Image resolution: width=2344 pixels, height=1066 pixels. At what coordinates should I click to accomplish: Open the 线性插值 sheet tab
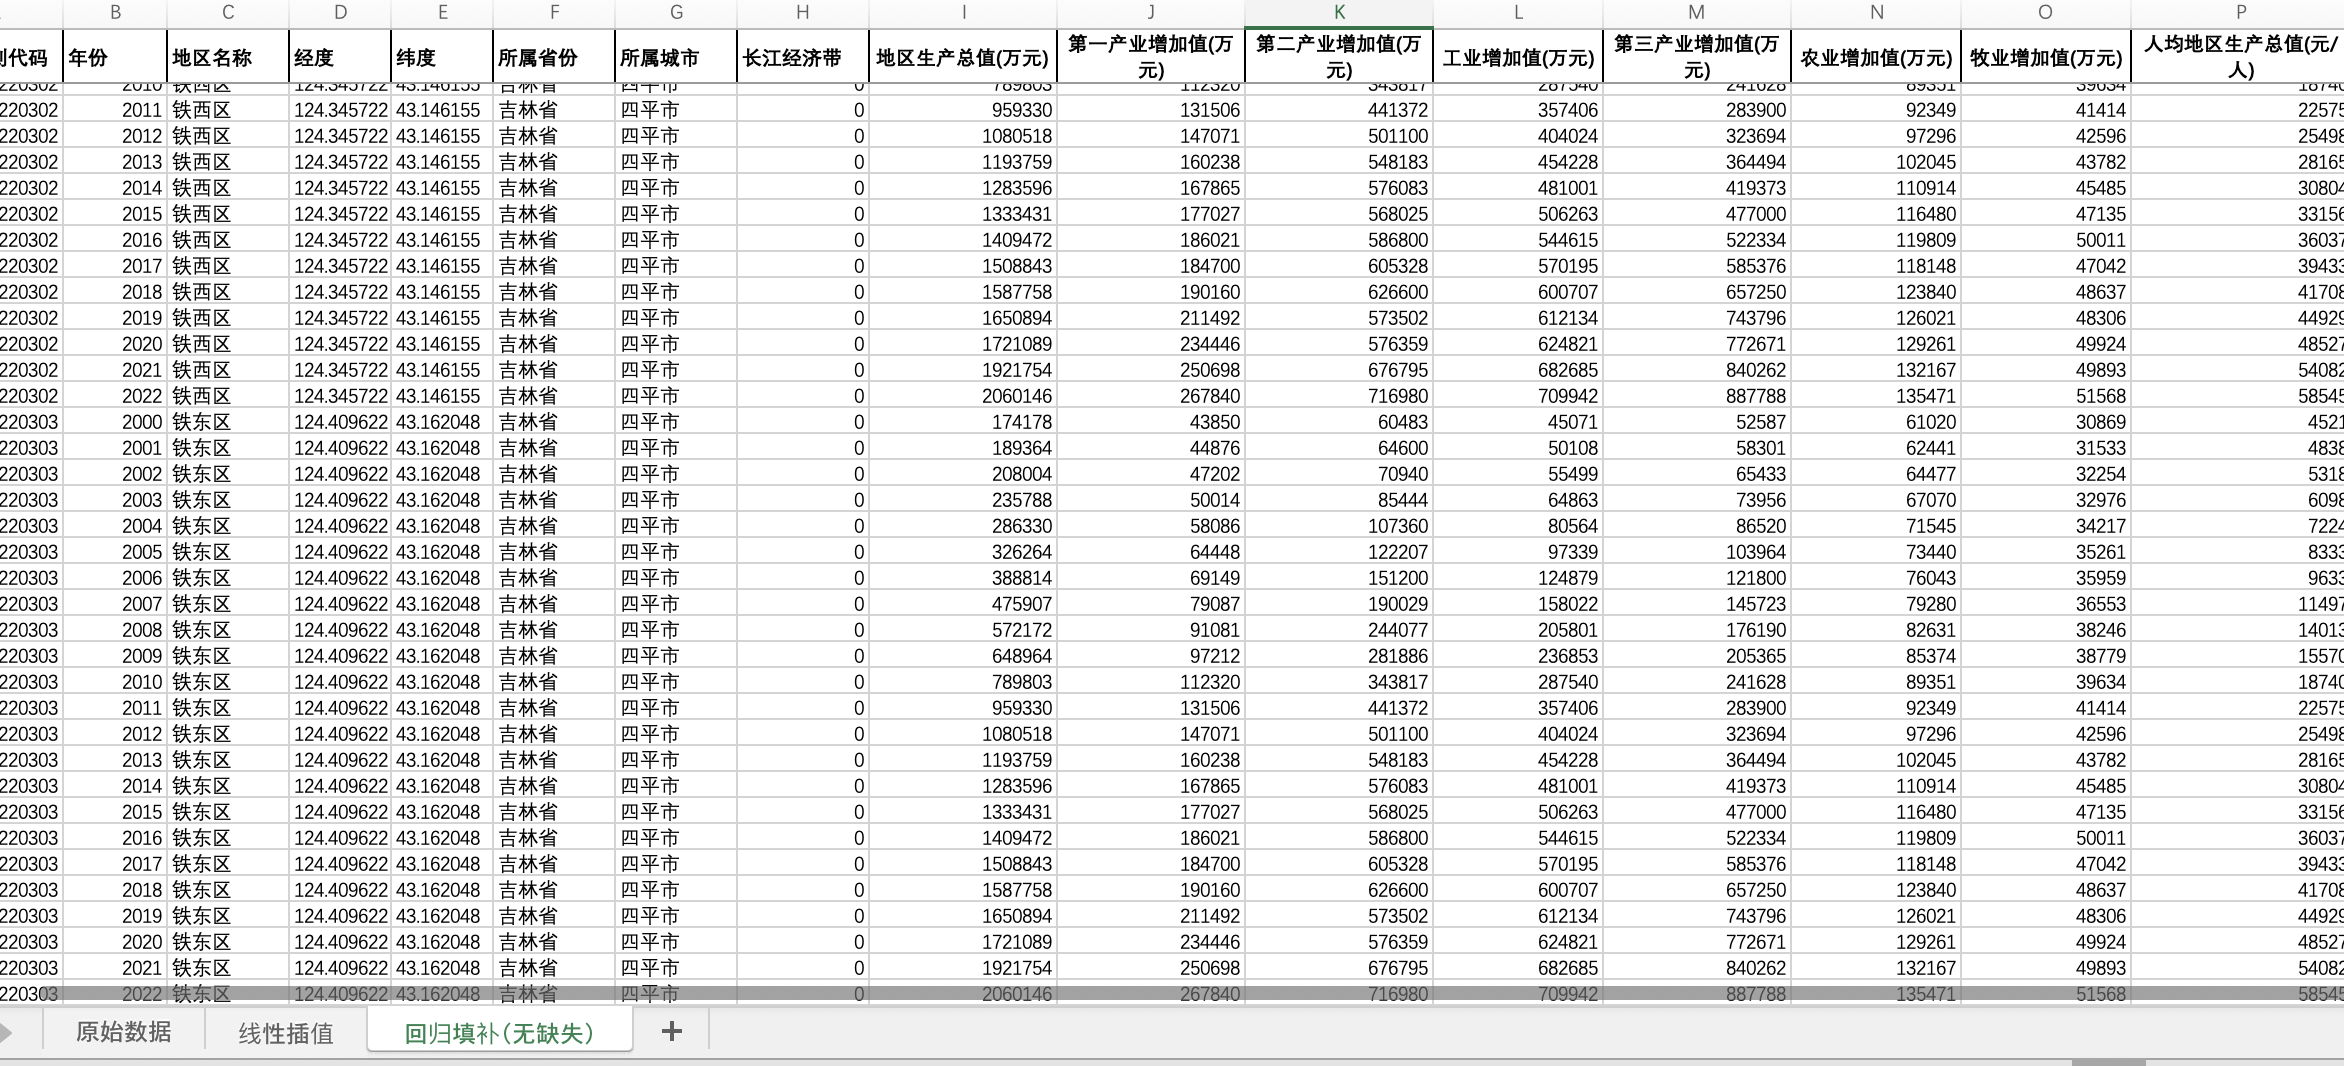pyautogui.click(x=286, y=1032)
